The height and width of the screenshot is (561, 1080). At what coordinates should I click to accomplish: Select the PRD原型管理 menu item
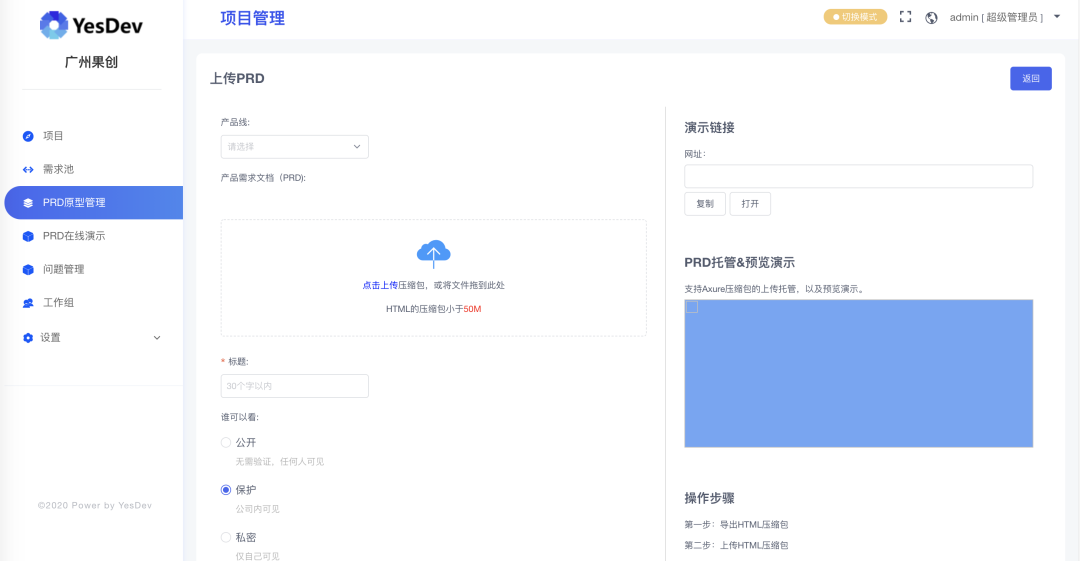pyautogui.click(x=94, y=203)
